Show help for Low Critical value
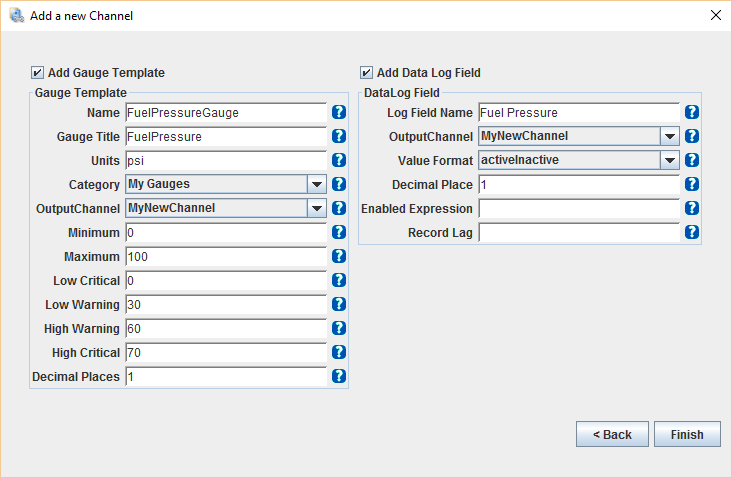This screenshot has width=732, height=478. 339,280
